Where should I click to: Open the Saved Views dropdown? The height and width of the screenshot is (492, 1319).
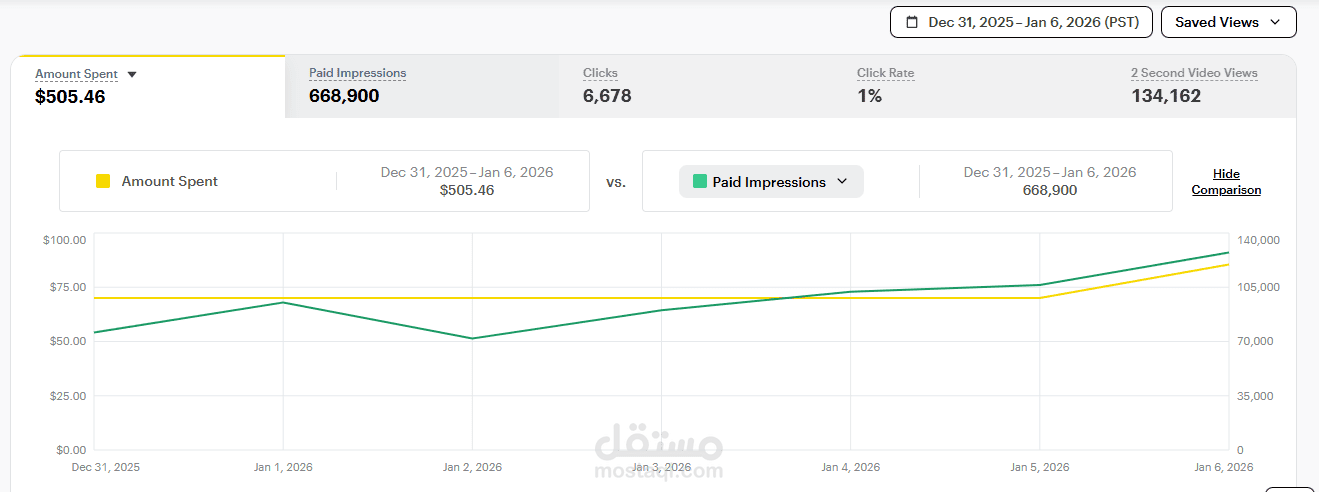(x=1228, y=22)
